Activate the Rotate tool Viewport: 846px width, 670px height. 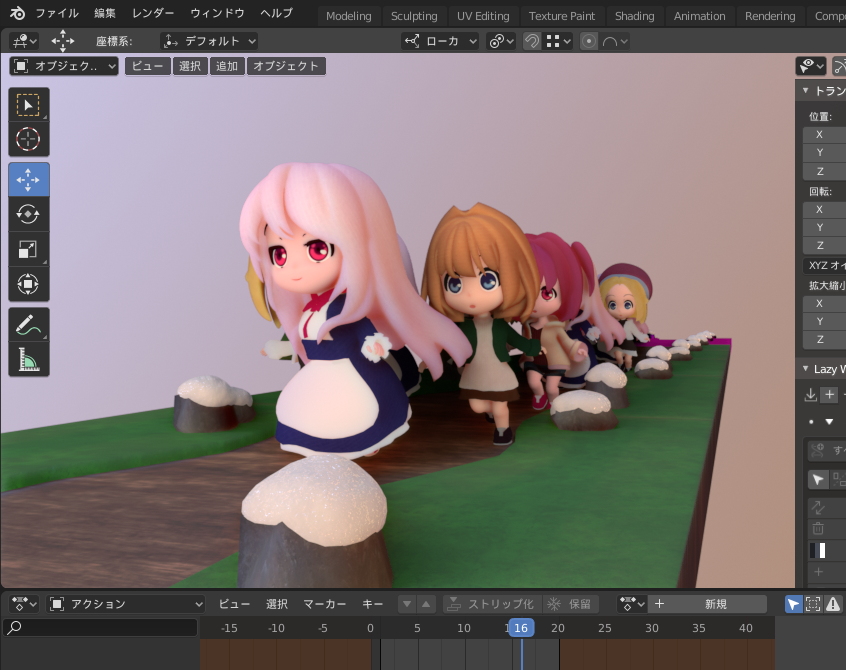[29, 214]
